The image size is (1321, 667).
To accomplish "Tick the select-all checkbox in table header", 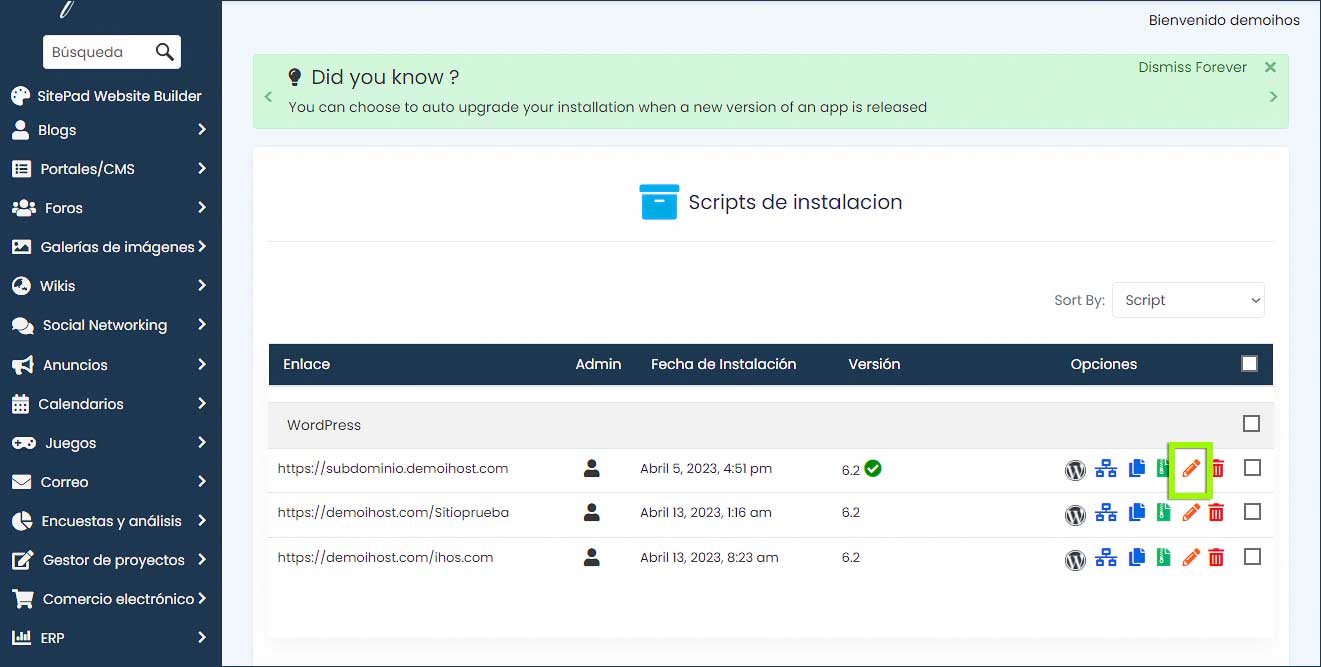I will point(1249,364).
